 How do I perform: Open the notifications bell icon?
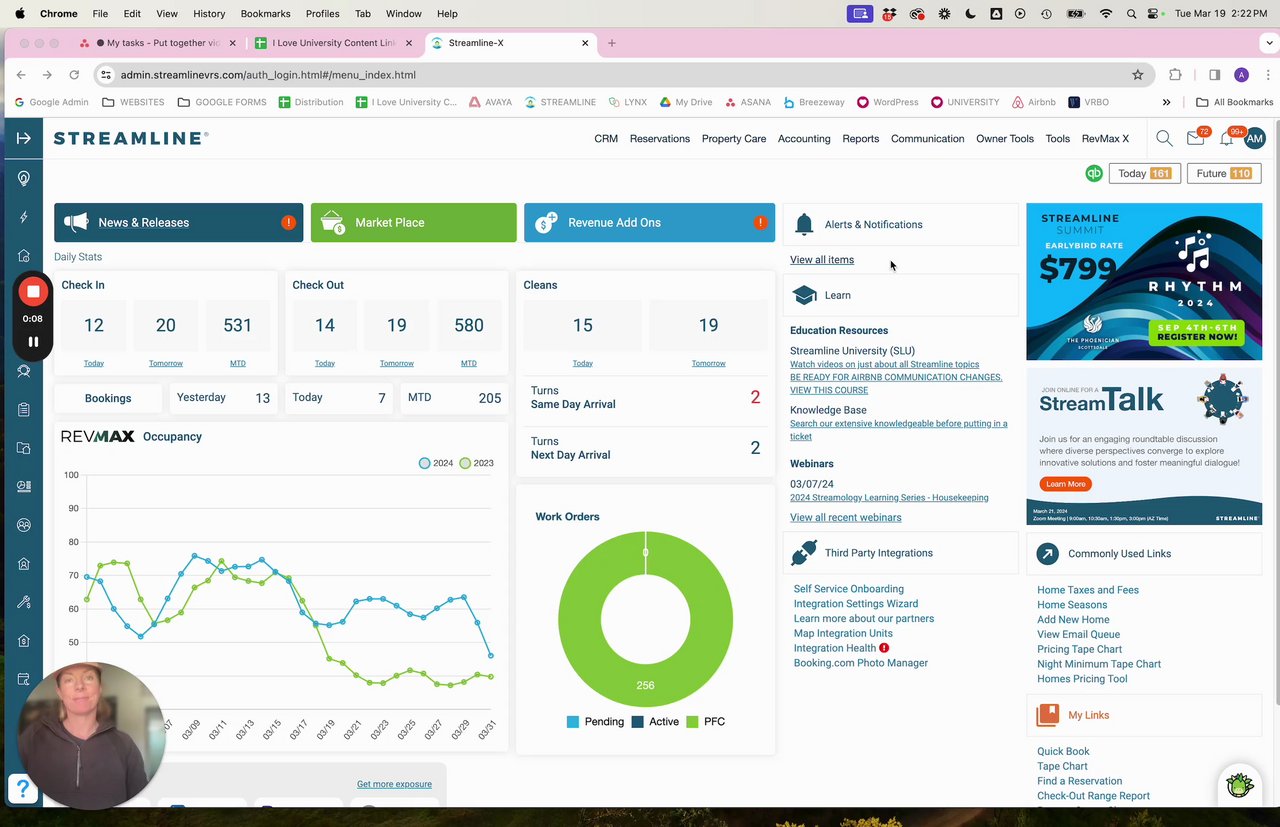[1226, 138]
